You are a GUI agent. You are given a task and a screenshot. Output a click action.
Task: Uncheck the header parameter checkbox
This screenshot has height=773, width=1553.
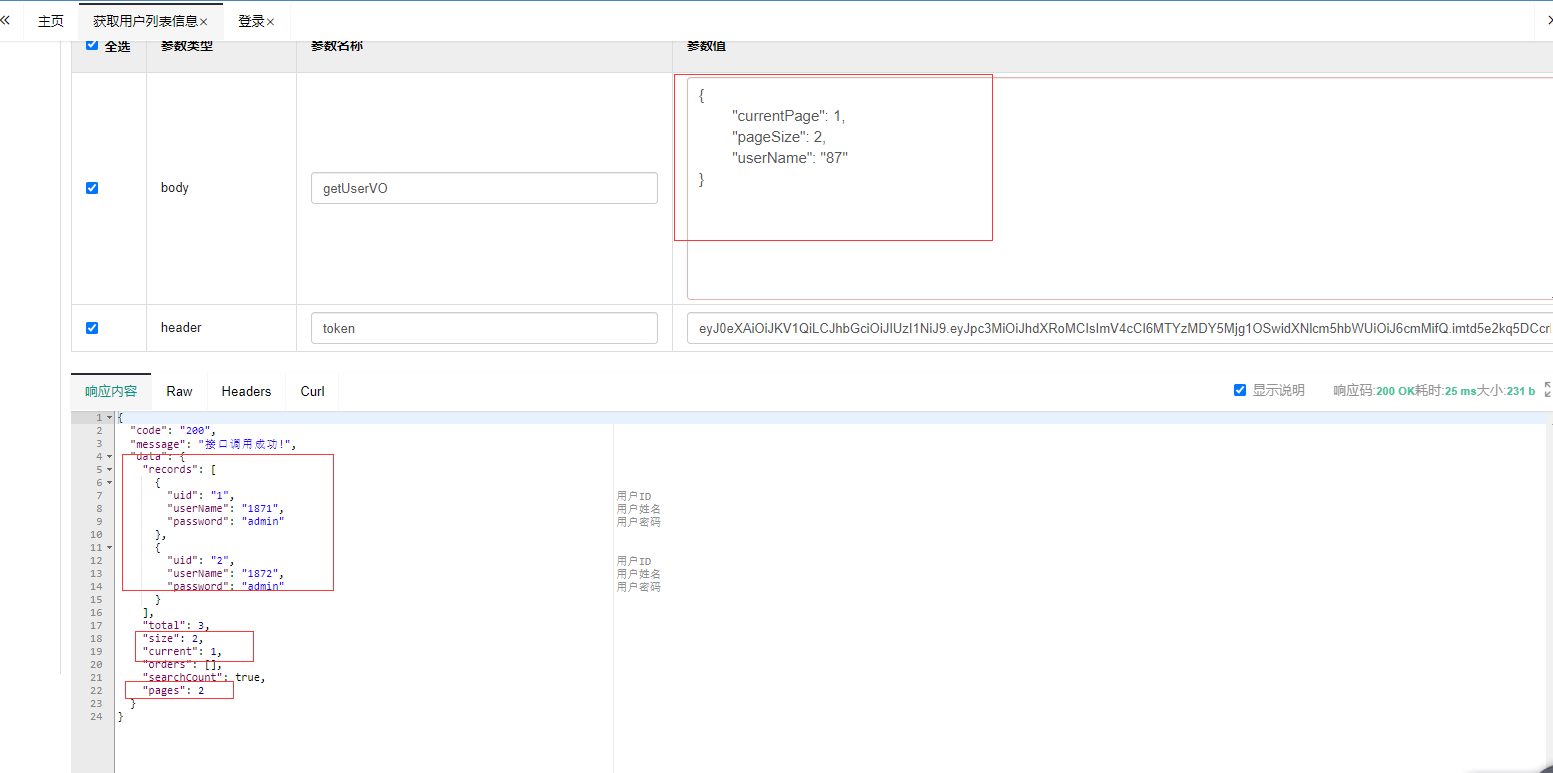pos(92,327)
